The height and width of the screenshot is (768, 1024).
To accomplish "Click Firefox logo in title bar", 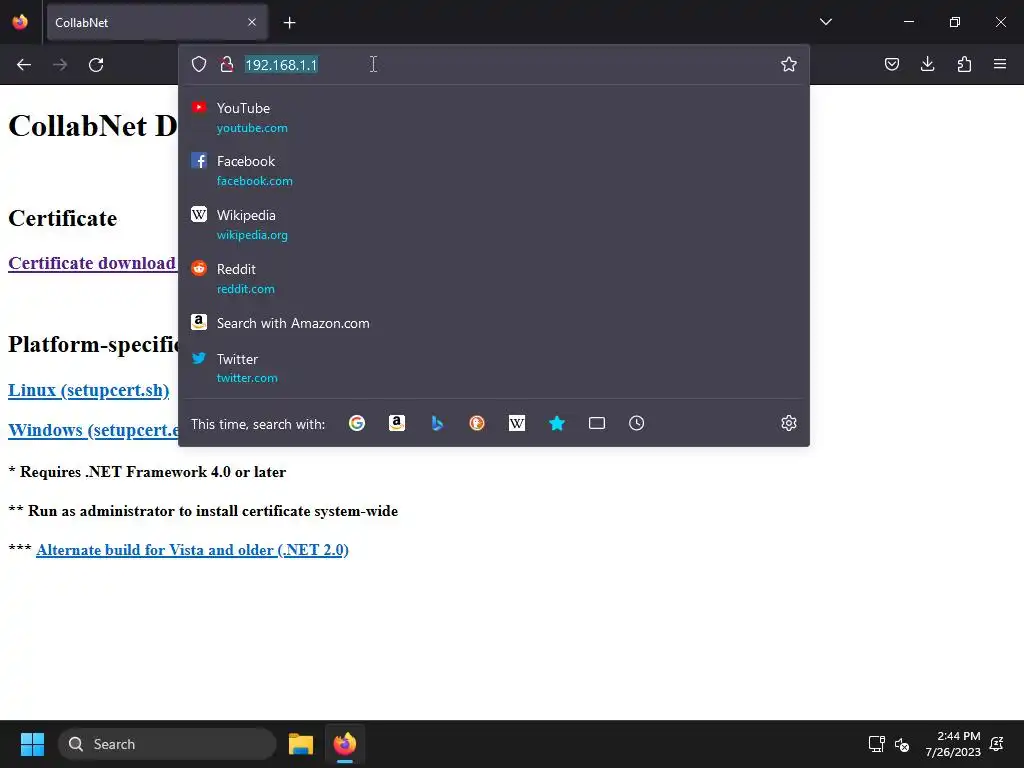I will (20, 22).
